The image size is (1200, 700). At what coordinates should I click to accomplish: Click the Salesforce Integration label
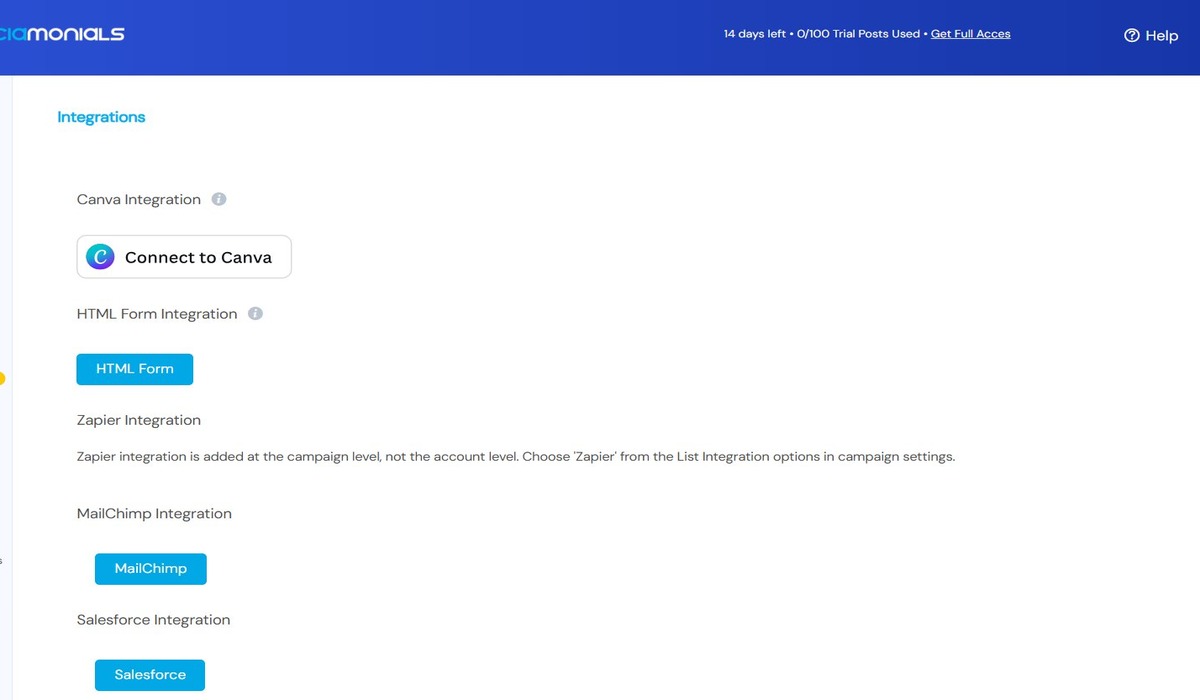[153, 620]
